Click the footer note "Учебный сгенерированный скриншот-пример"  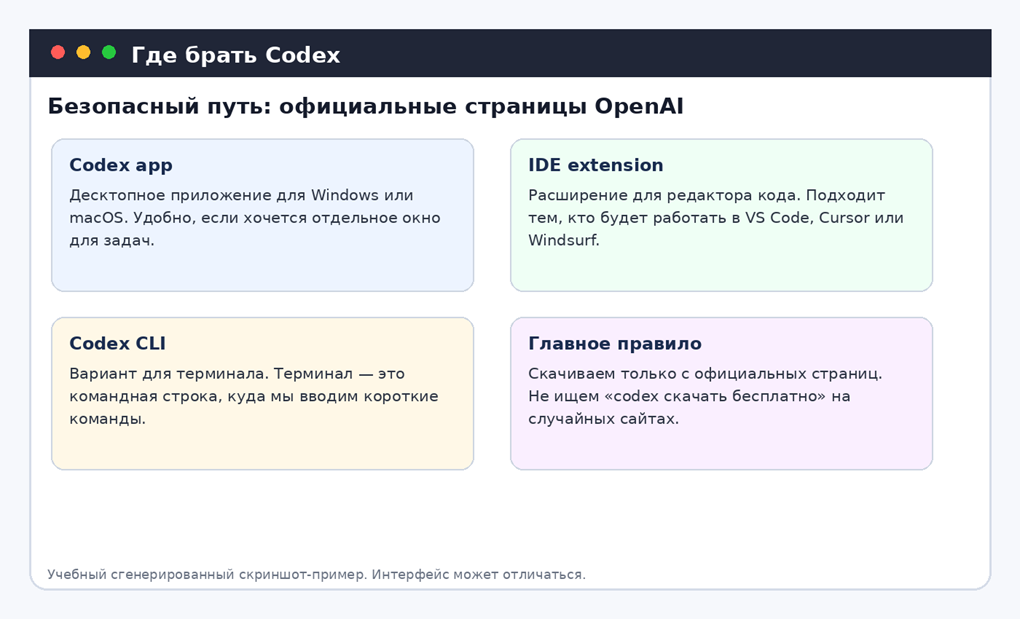click(x=207, y=575)
